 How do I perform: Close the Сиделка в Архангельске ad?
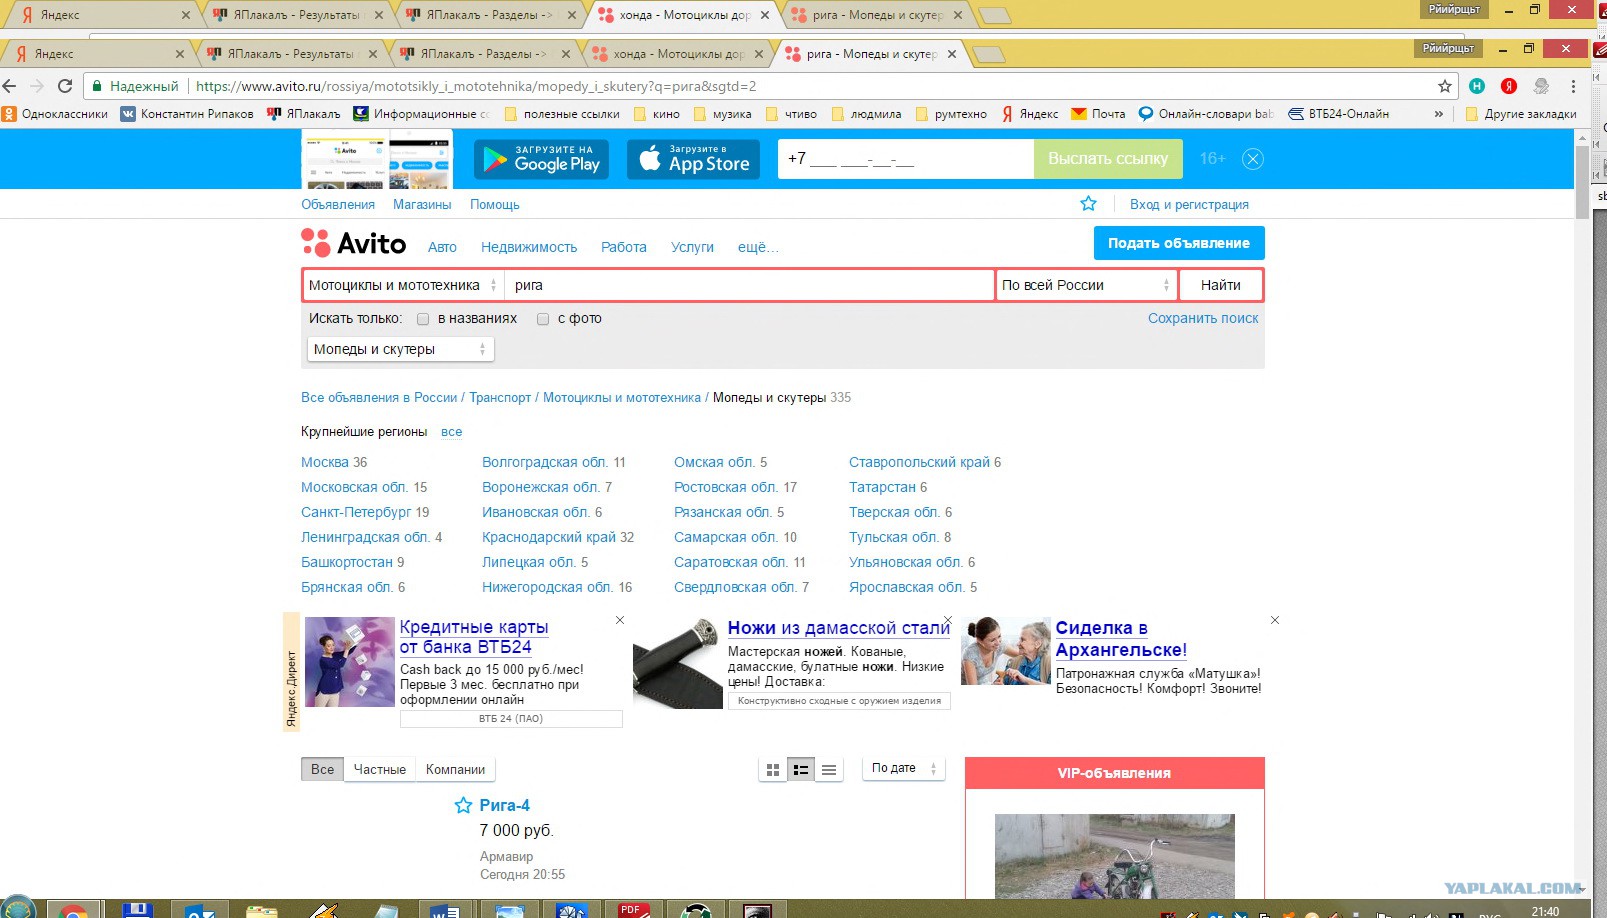point(1275,620)
